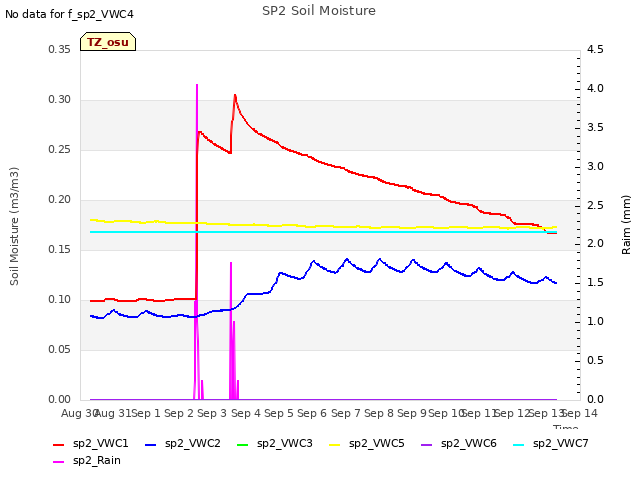The width and height of the screenshot is (640, 480).
Task: Click the Sep 8 x-axis tick label
Action: [x=379, y=413]
